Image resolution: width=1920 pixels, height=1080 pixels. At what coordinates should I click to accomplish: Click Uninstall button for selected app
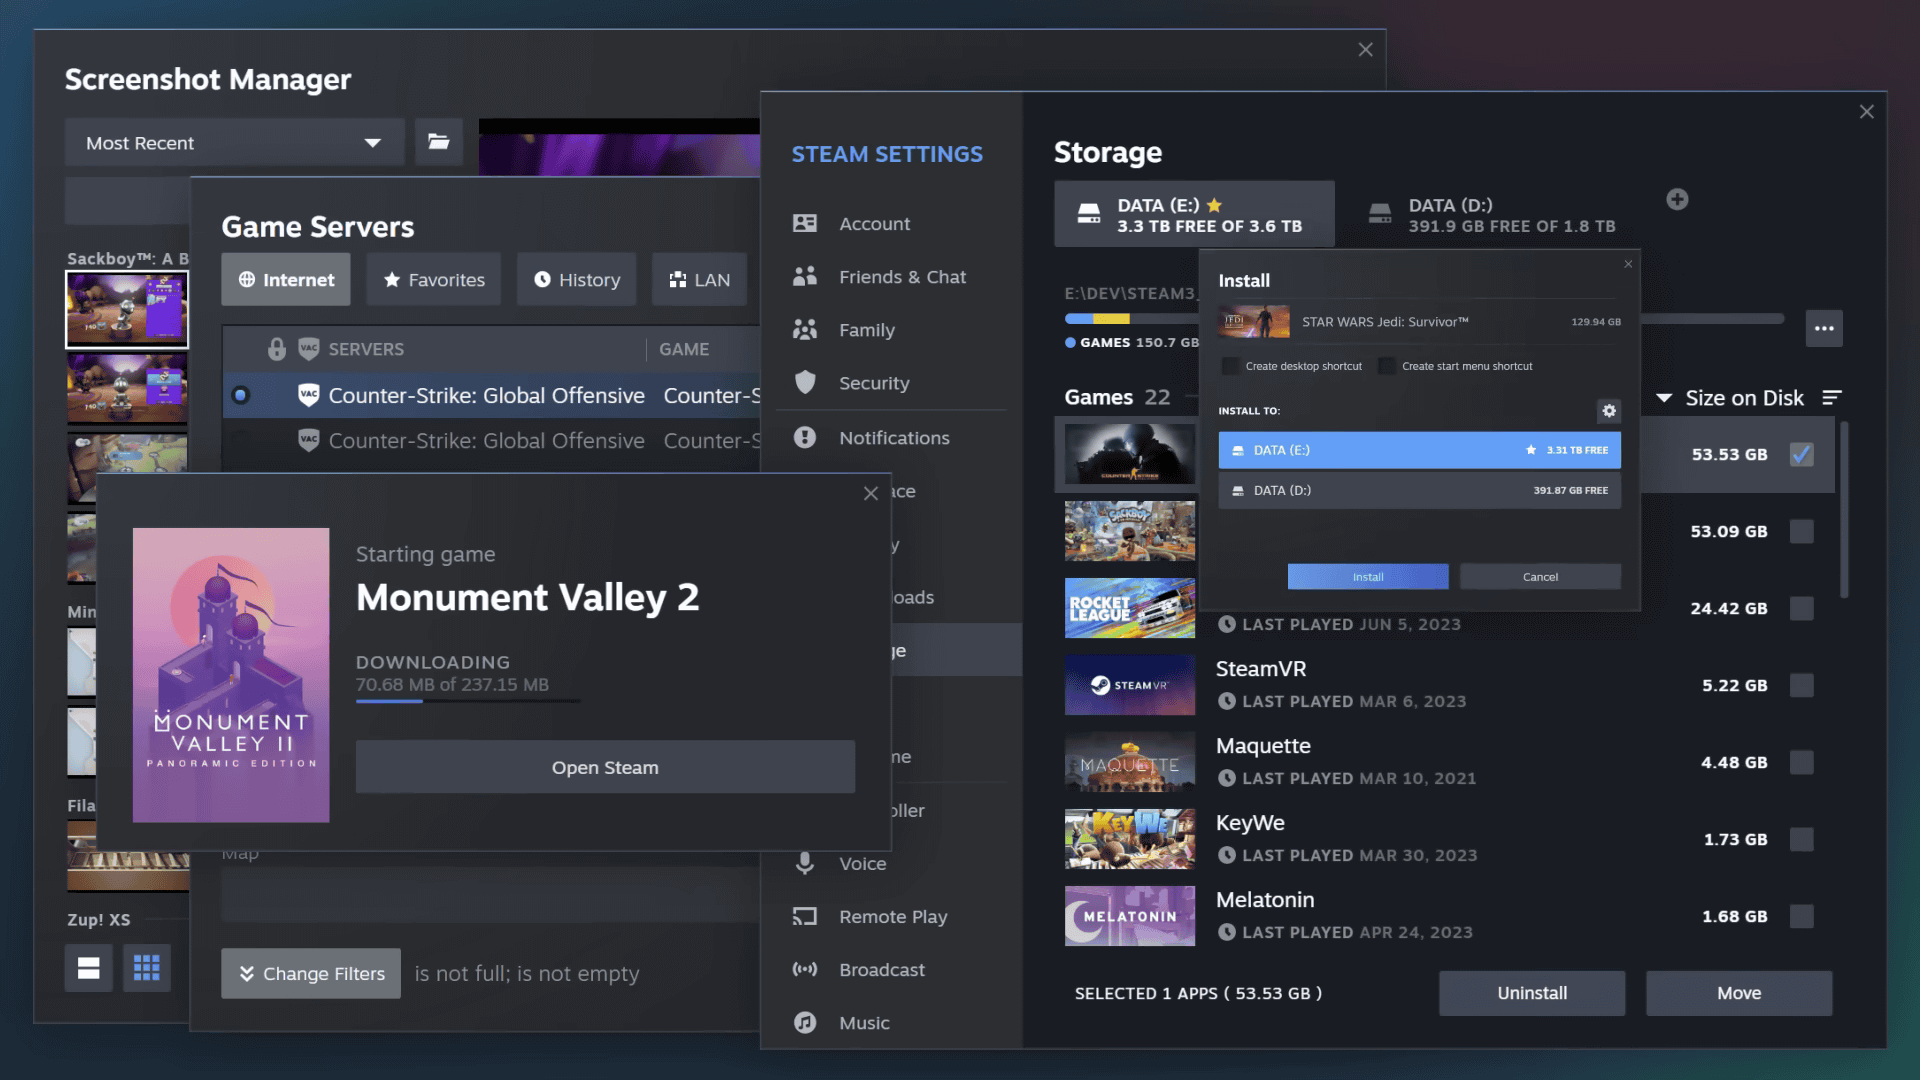[1531, 992]
